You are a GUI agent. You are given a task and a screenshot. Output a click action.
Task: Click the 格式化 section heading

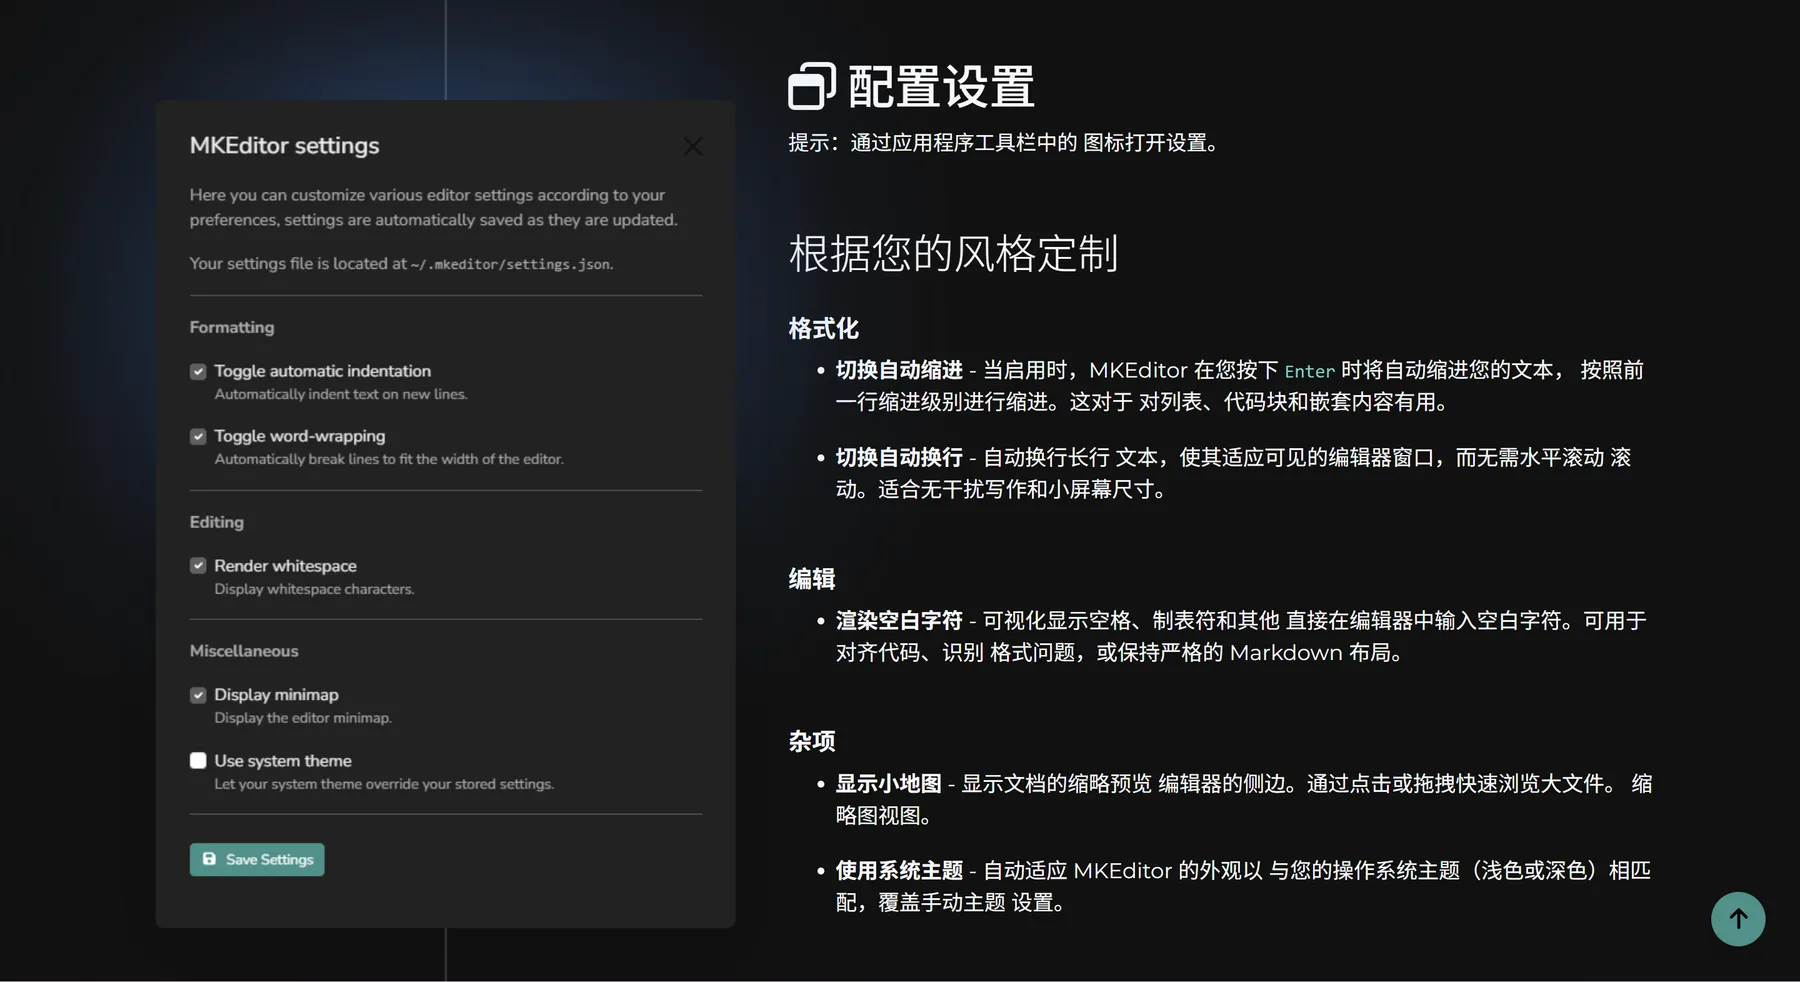pyautogui.click(x=823, y=329)
